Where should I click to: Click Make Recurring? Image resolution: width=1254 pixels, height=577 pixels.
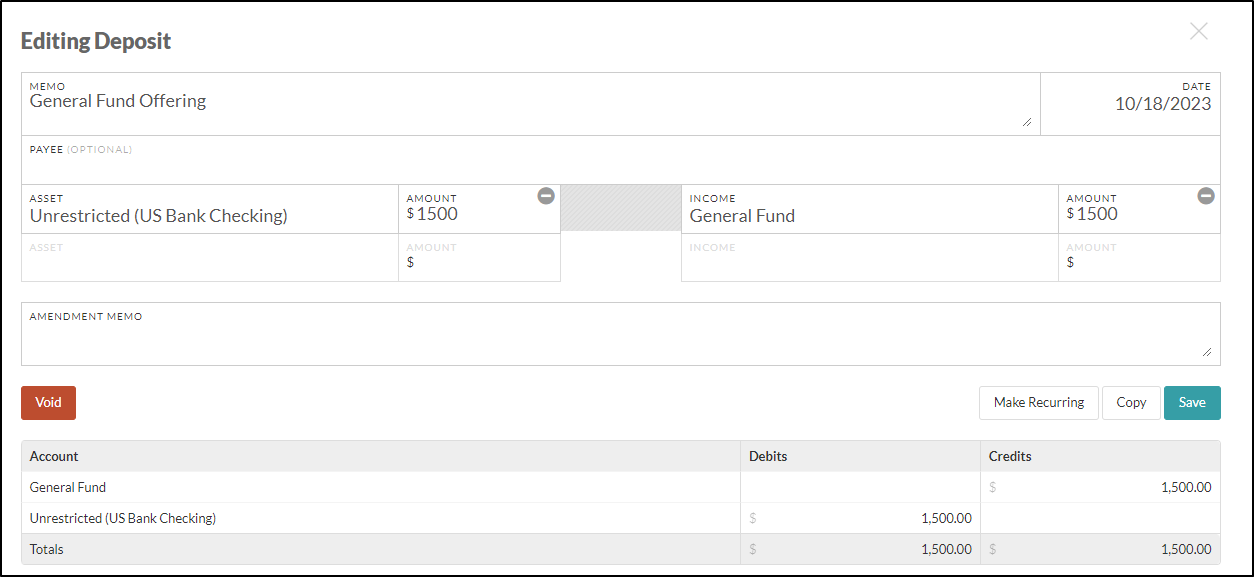coord(1039,403)
